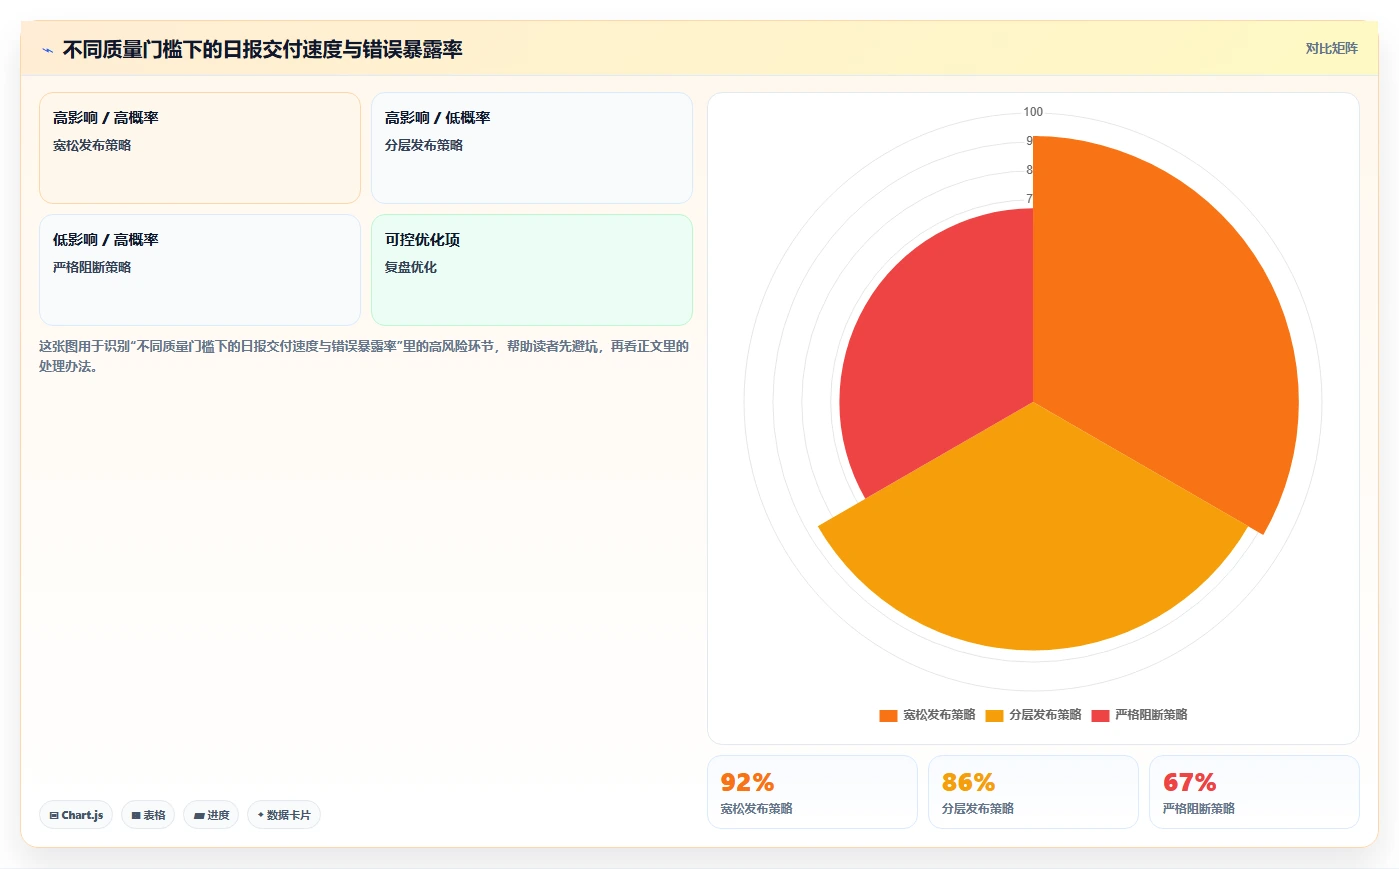Image resolution: width=1399 pixels, height=869 pixels.
Task: Click the 进度 tag chip
Action: 211,815
